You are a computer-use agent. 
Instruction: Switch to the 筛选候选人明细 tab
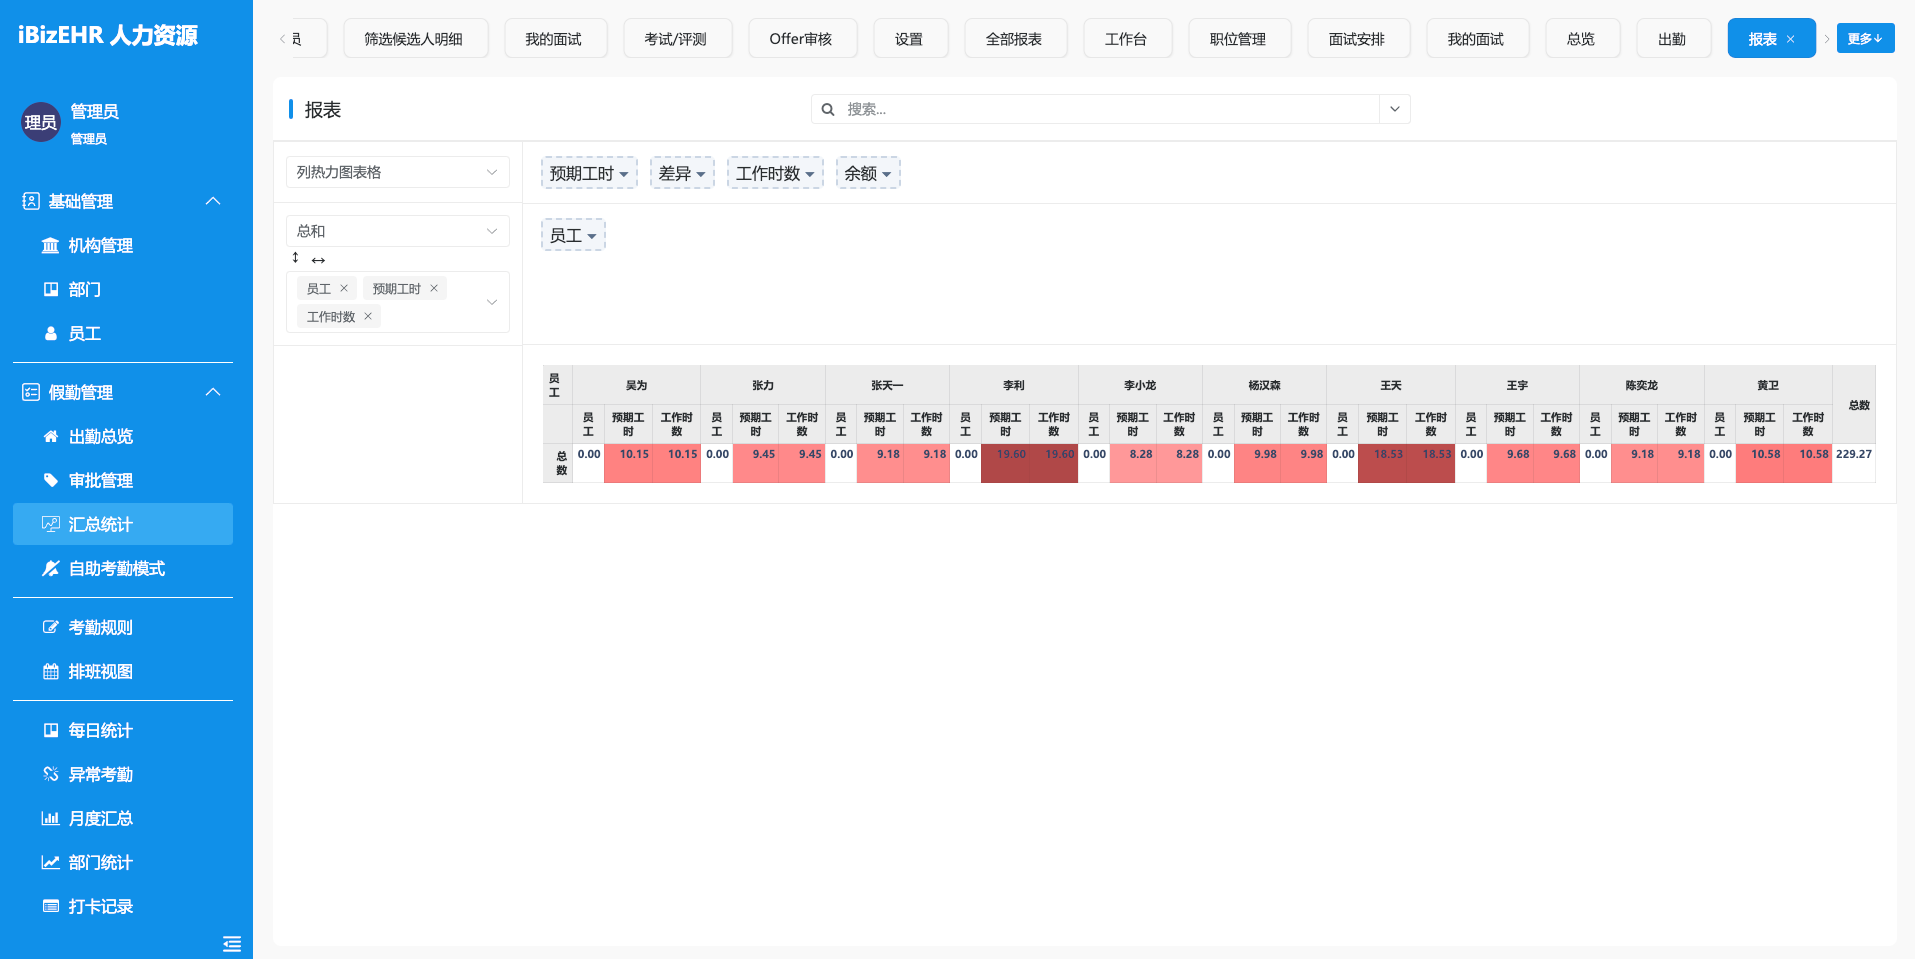click(416, 39)
